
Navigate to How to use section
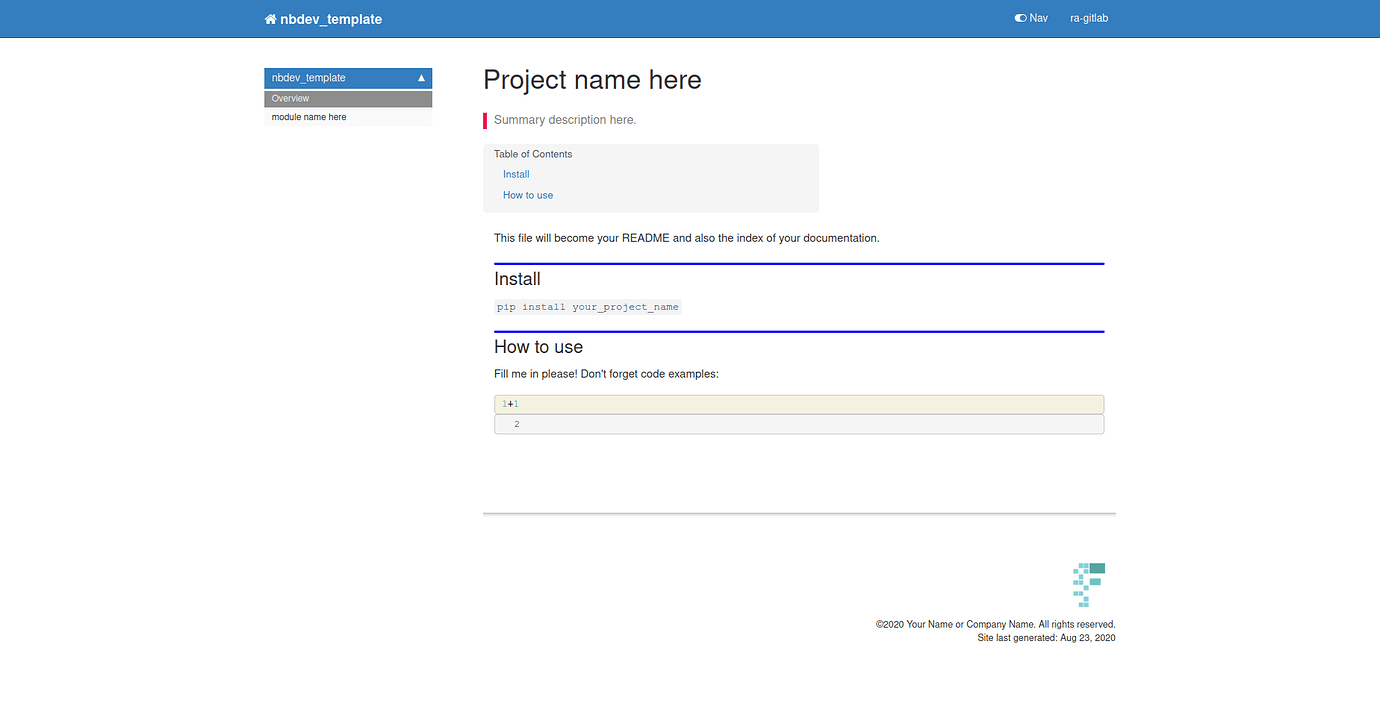coord(528,194)
